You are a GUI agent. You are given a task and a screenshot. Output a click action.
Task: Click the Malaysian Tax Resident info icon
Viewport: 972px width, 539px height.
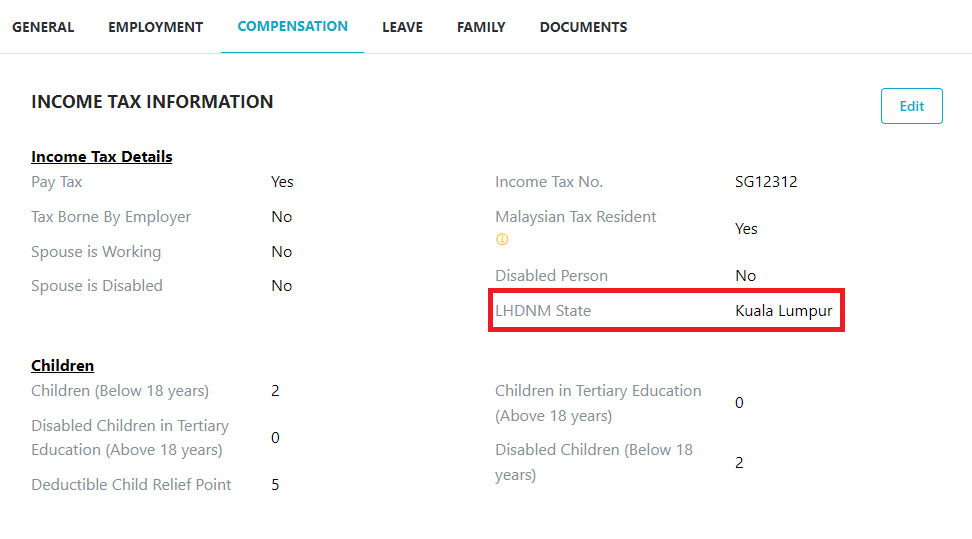tap(502, 240)
